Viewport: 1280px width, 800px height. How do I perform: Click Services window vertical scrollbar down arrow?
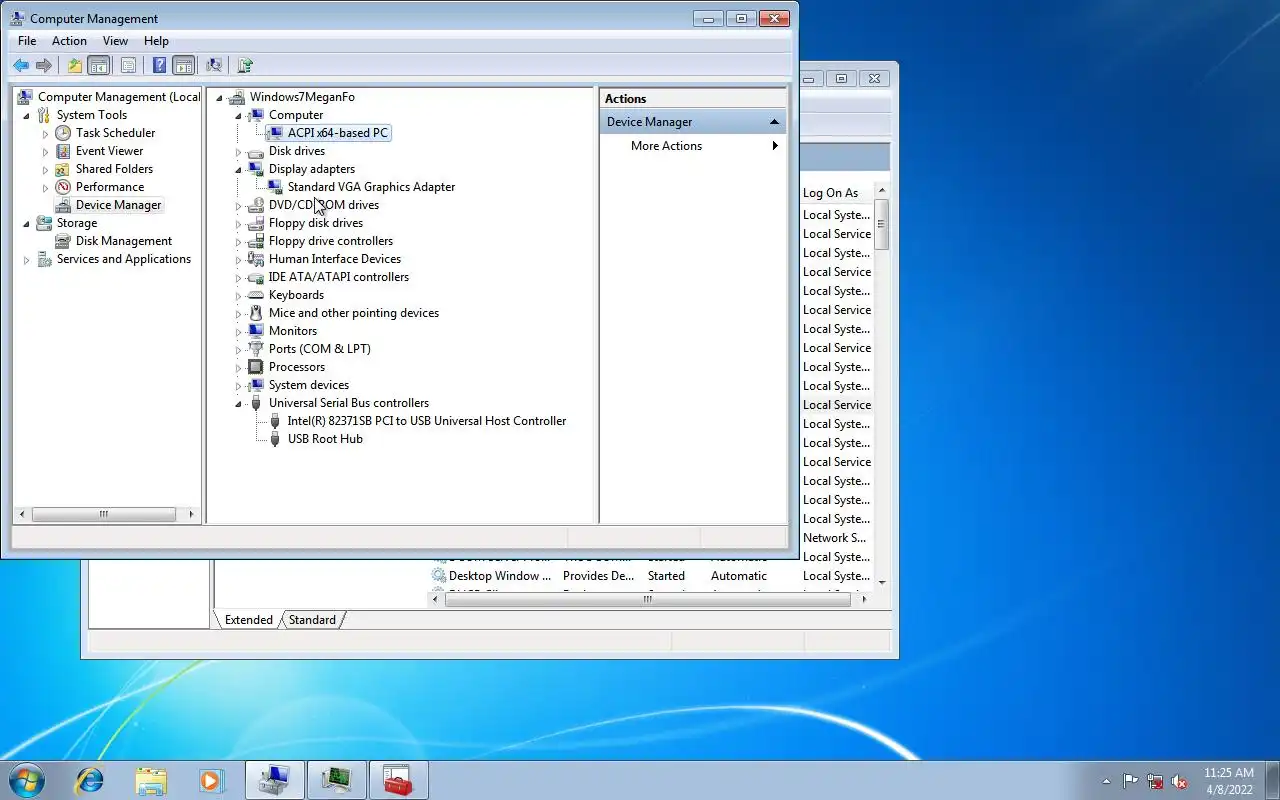[x=881, y=581]
